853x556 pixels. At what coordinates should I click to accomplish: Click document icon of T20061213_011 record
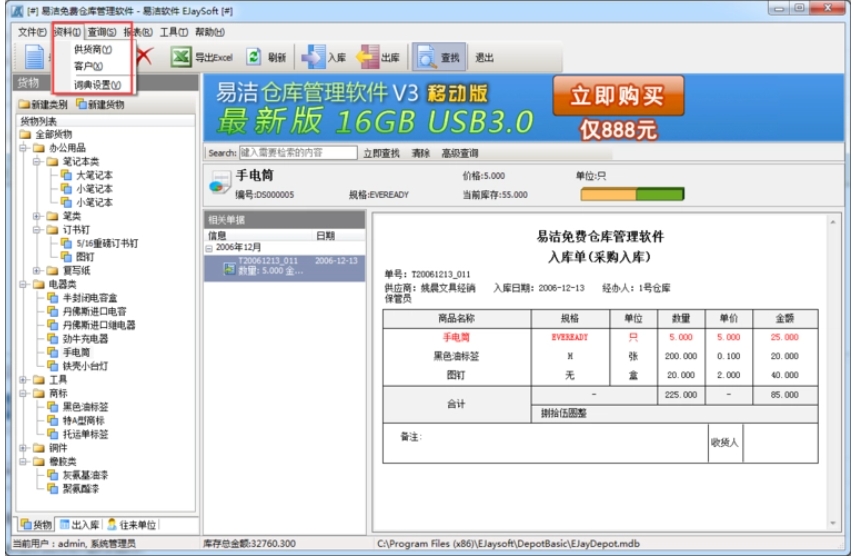pyautogui.click(x=230, y=268)
